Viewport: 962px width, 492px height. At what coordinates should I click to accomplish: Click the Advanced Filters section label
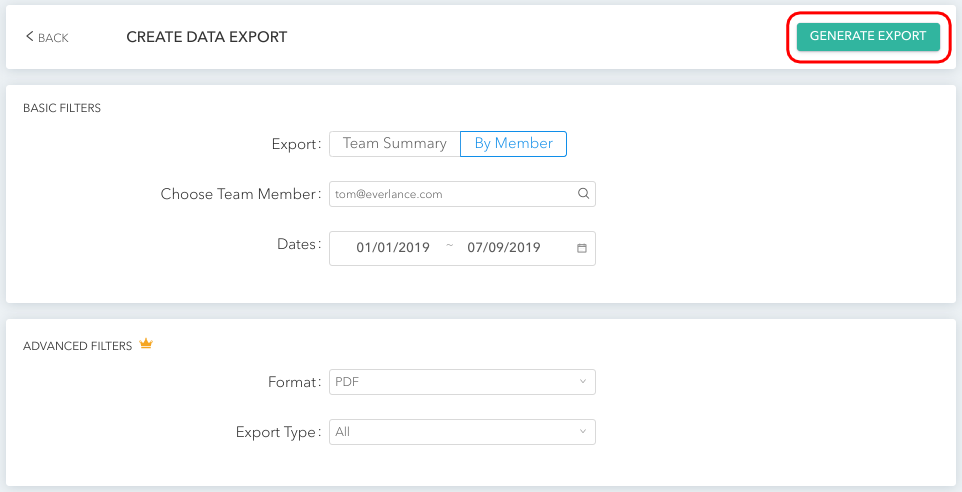coord(77,346)
